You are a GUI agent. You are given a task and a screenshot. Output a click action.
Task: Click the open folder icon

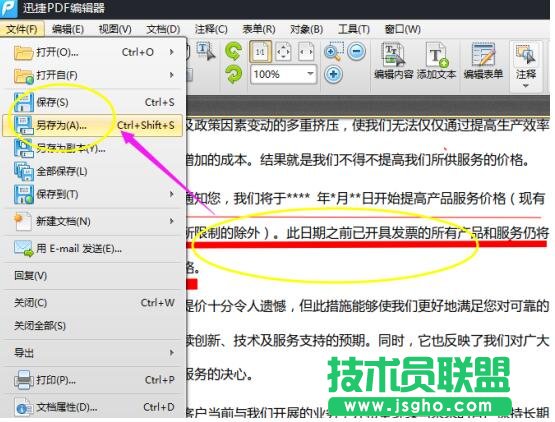(23, 52)
